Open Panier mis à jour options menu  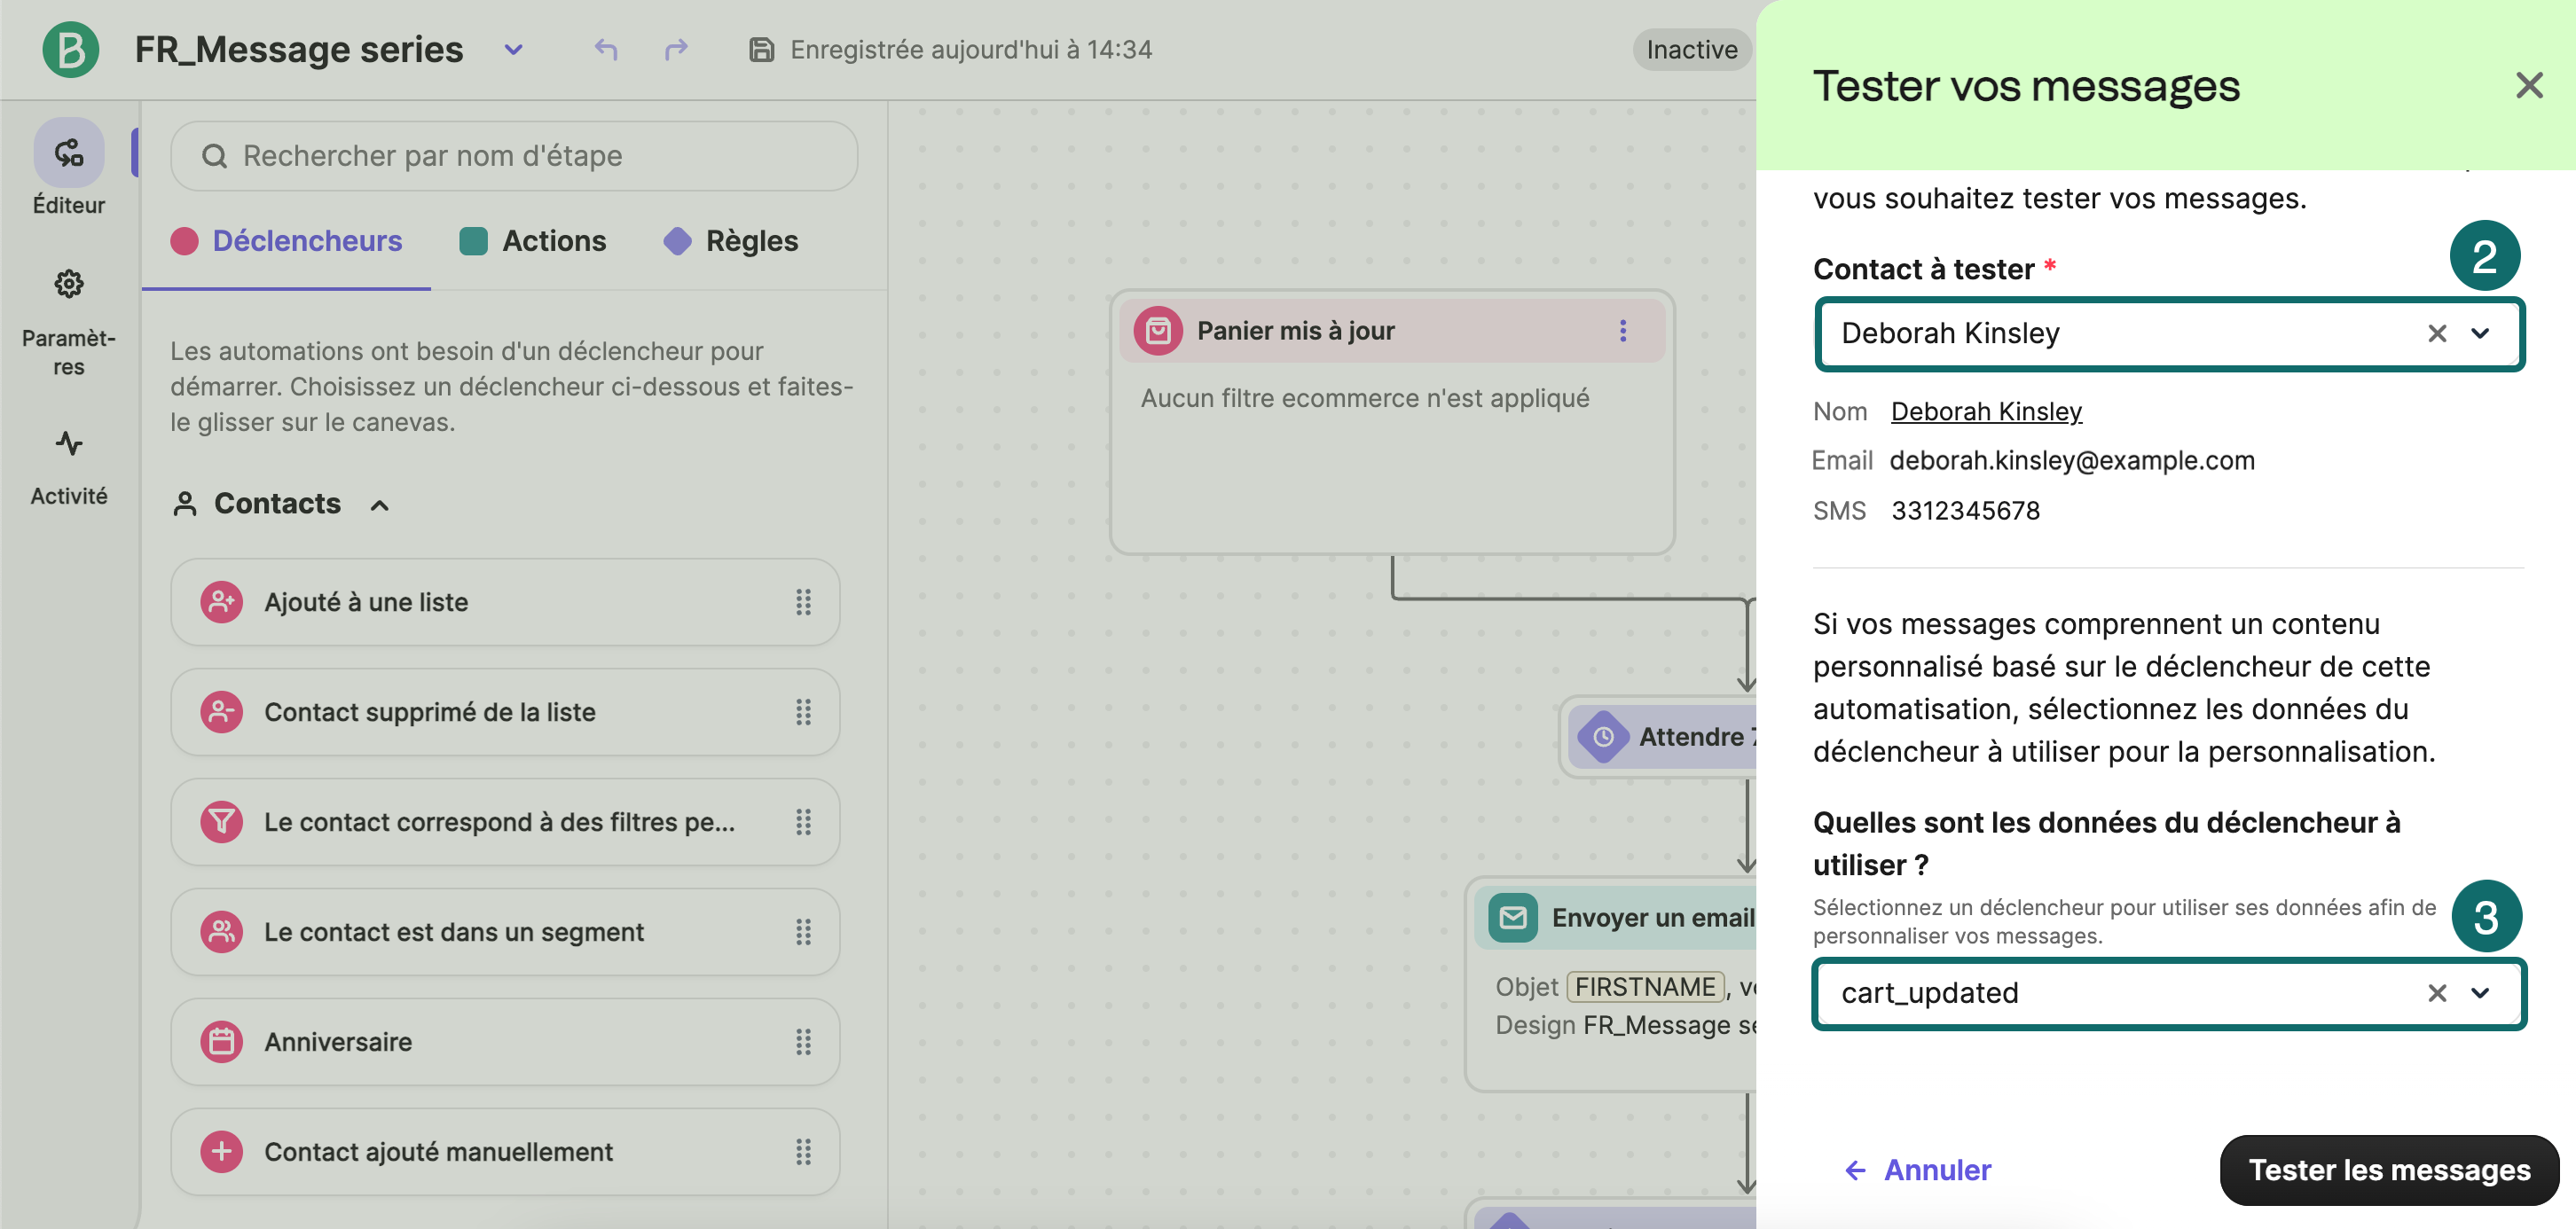1623,331
